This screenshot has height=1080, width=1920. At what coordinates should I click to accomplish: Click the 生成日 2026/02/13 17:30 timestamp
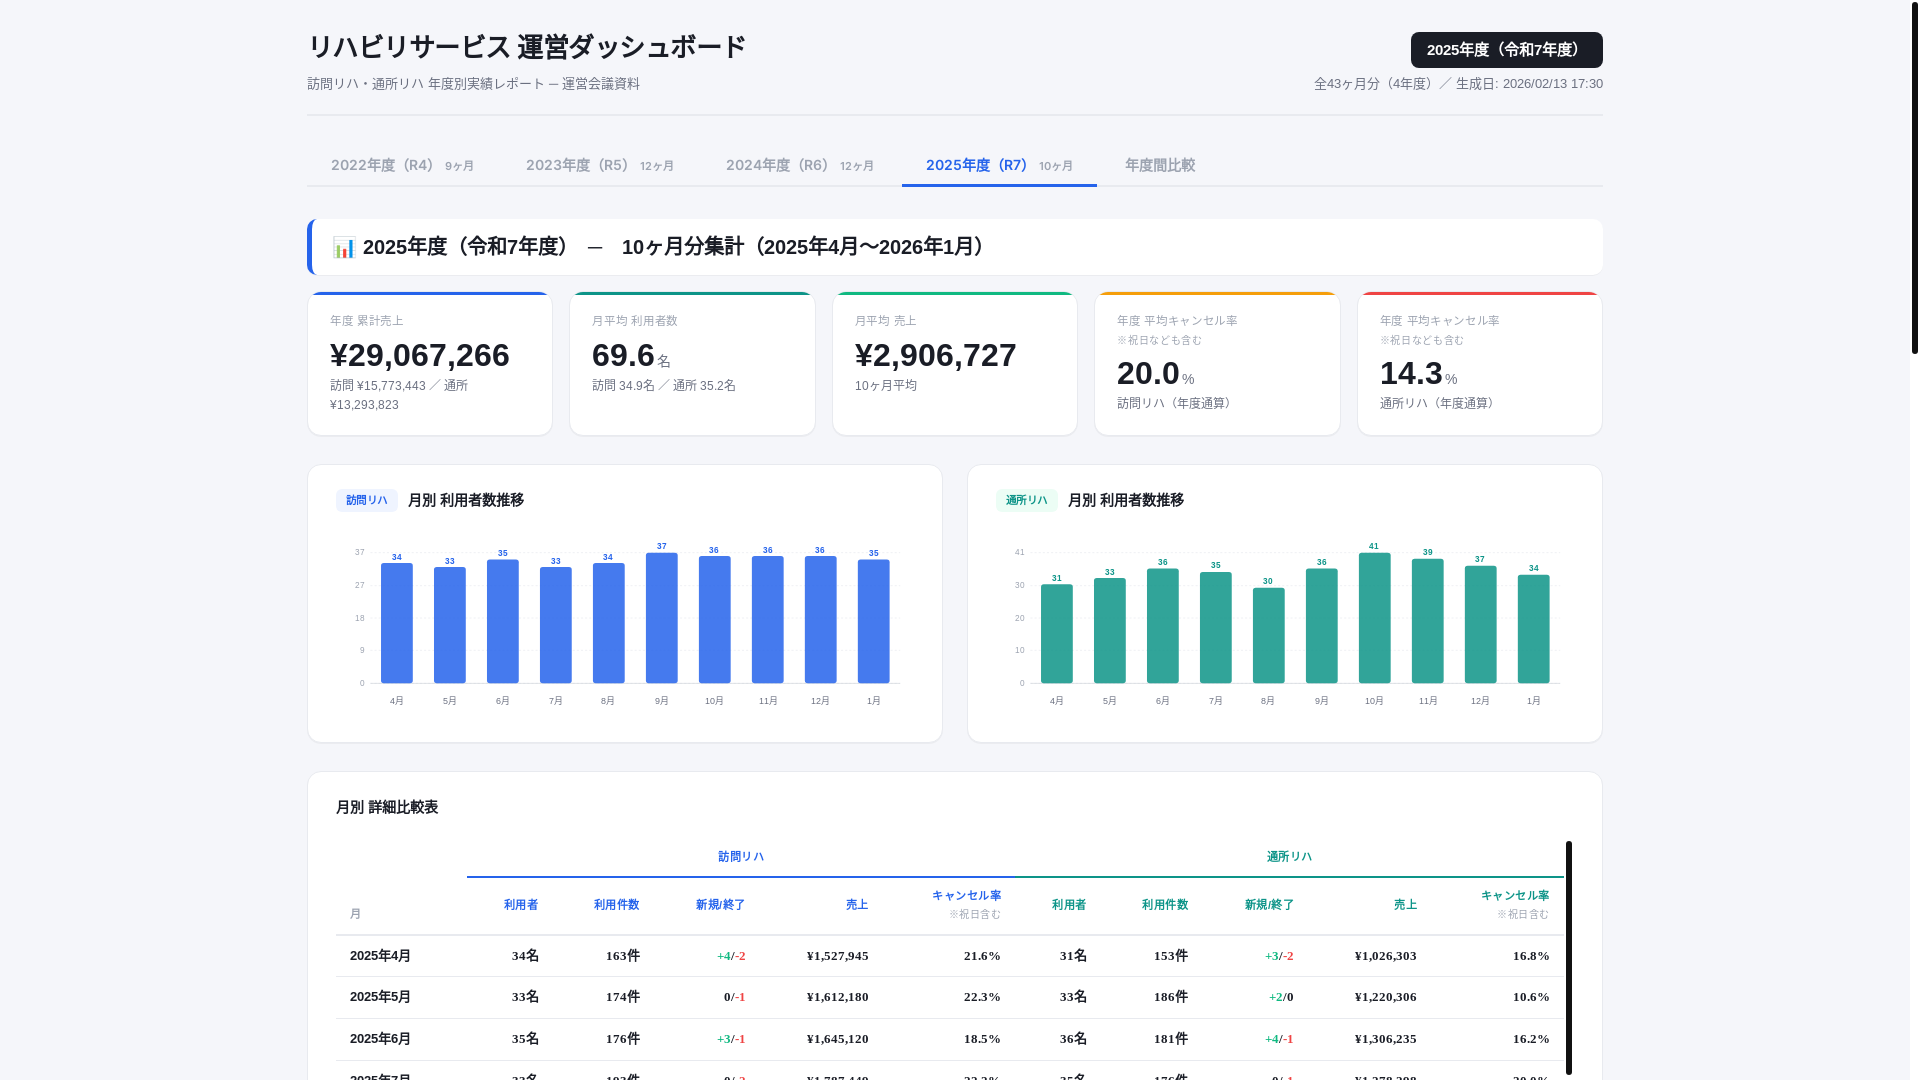(x=1529, y=84)
